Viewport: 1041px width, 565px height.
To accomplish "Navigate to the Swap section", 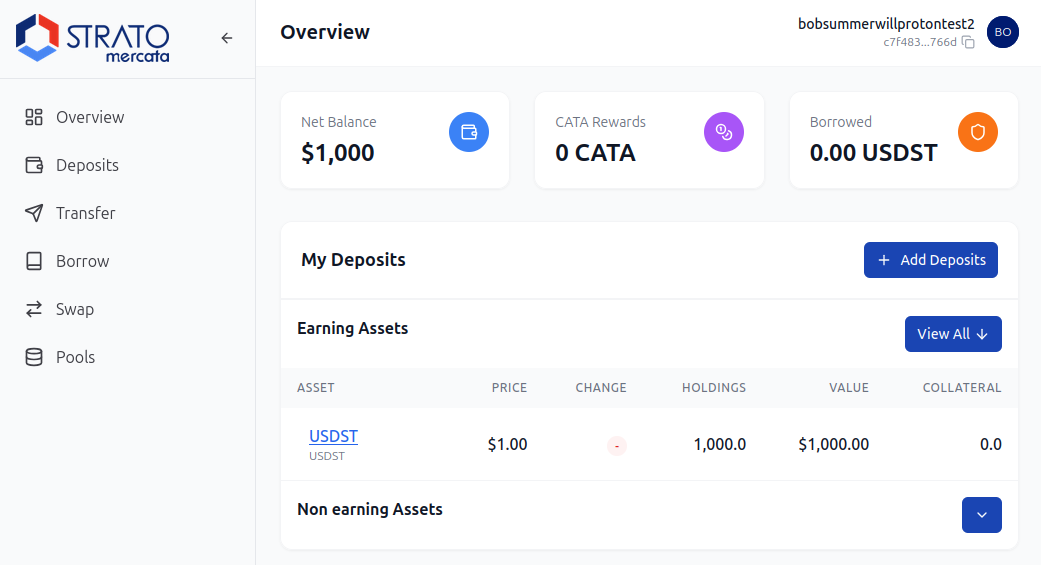I will click(75, 309).
